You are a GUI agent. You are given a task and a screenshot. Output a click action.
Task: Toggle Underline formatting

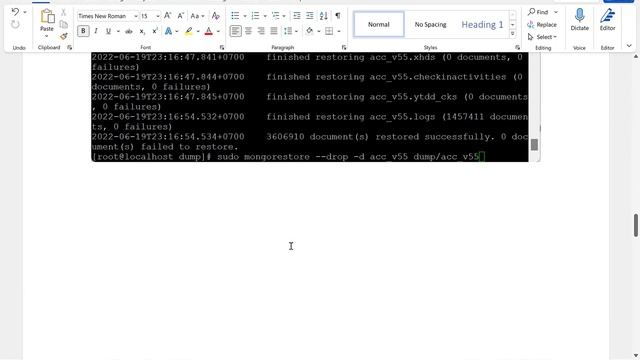(x=109, y=31)
